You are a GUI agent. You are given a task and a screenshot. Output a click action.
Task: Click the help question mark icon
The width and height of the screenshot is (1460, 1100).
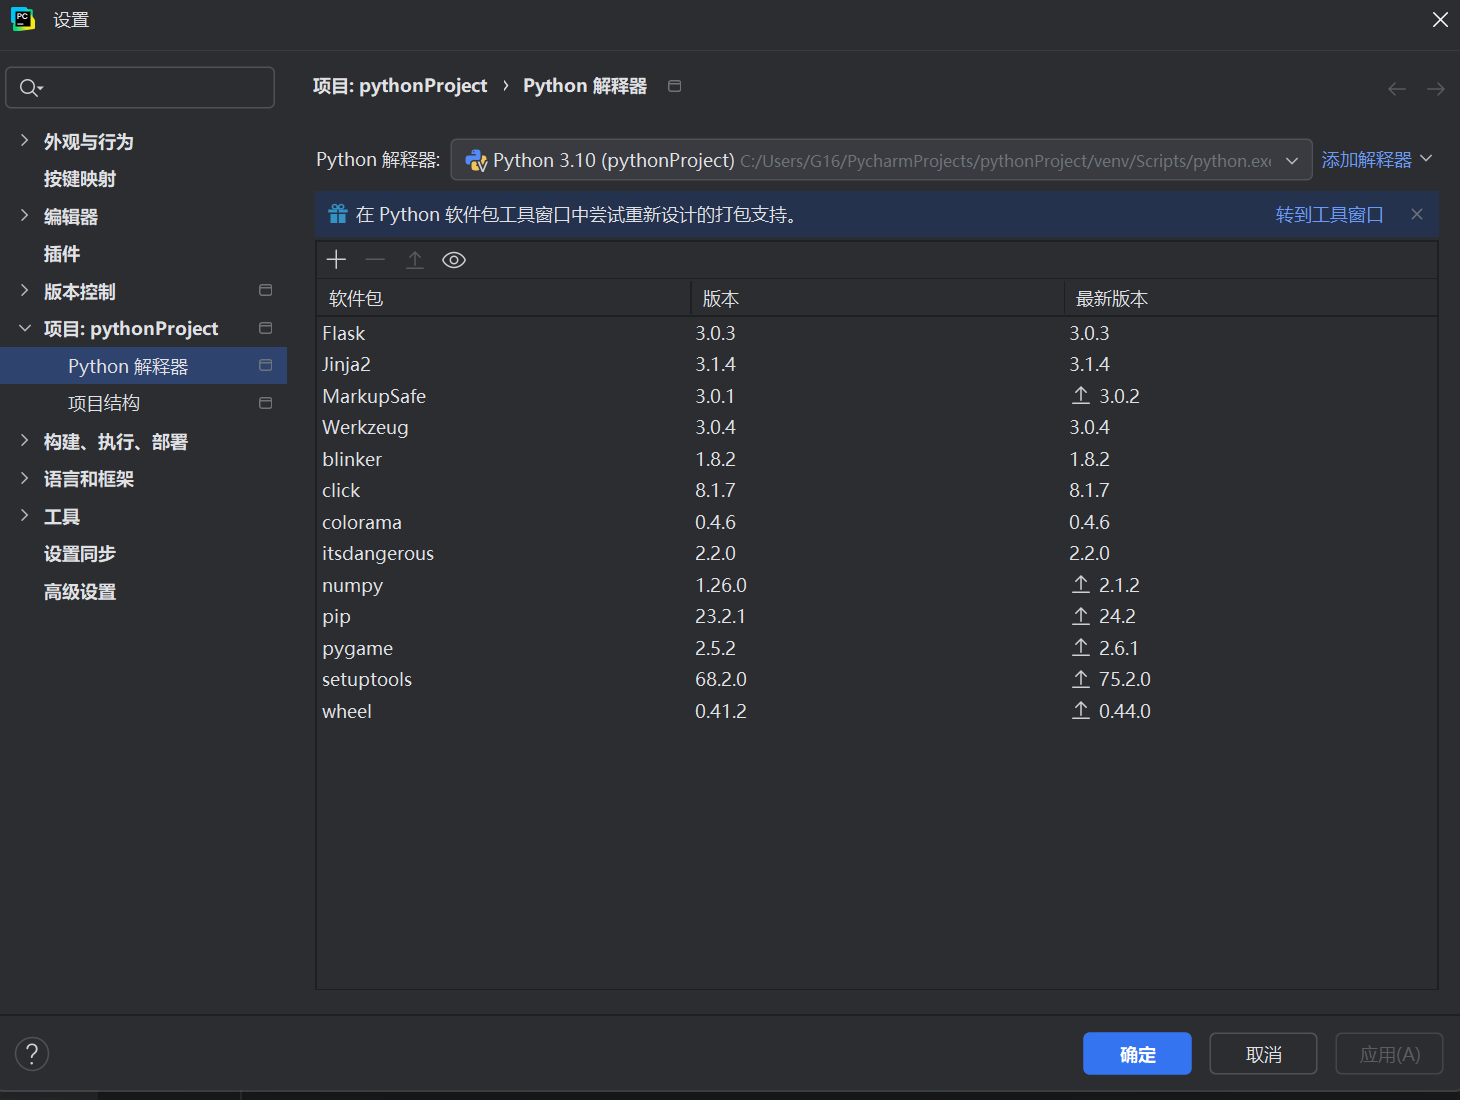tap(32, 1053)
